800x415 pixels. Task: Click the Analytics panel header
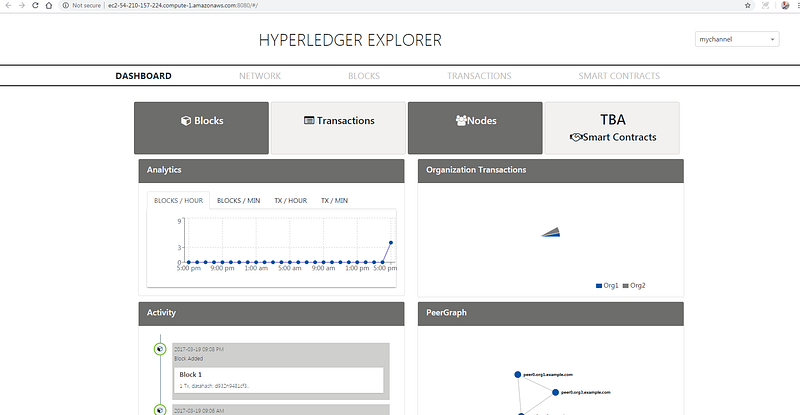tap(271, 170)
